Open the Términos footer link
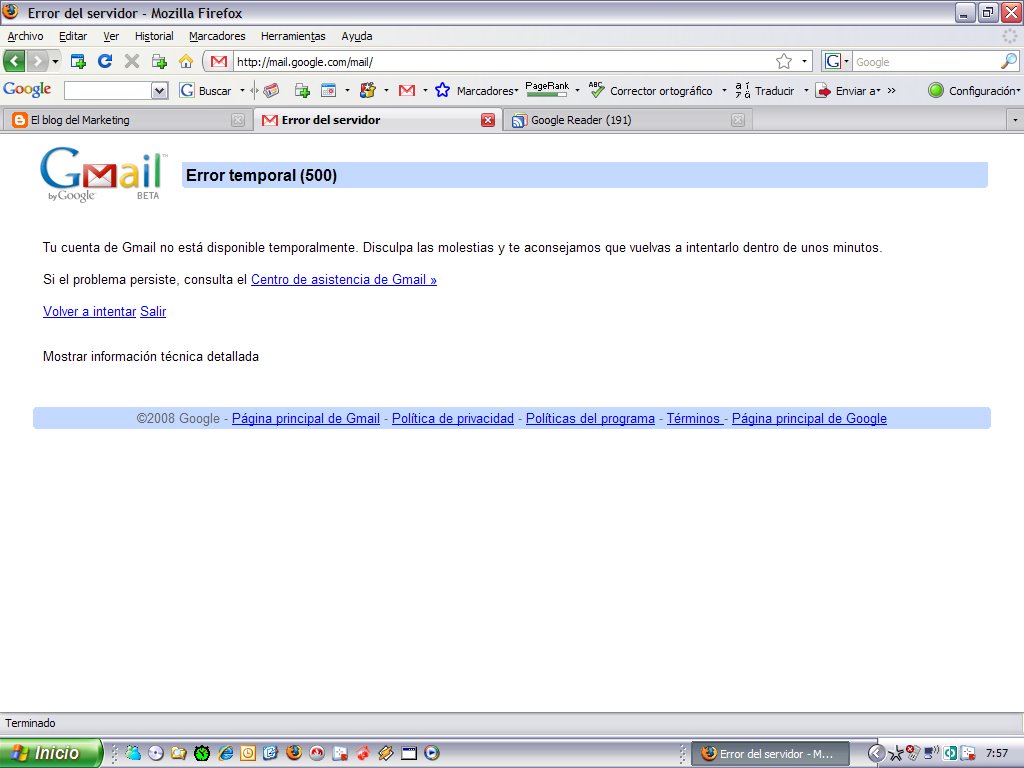 click(x=693, y=419)
